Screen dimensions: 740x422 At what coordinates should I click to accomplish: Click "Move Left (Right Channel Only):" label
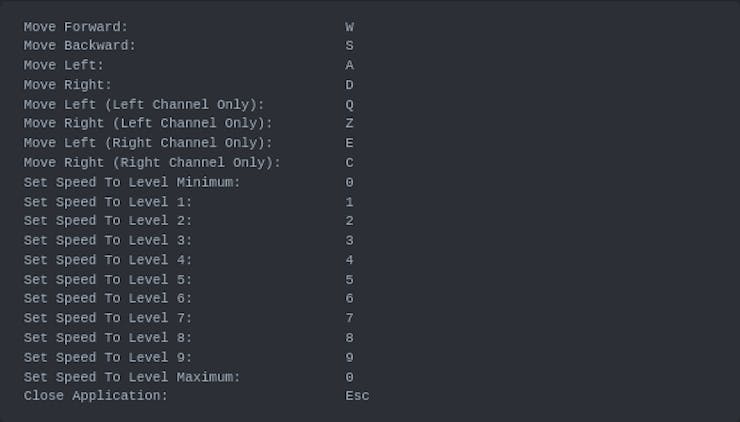(x=148, y=143)
